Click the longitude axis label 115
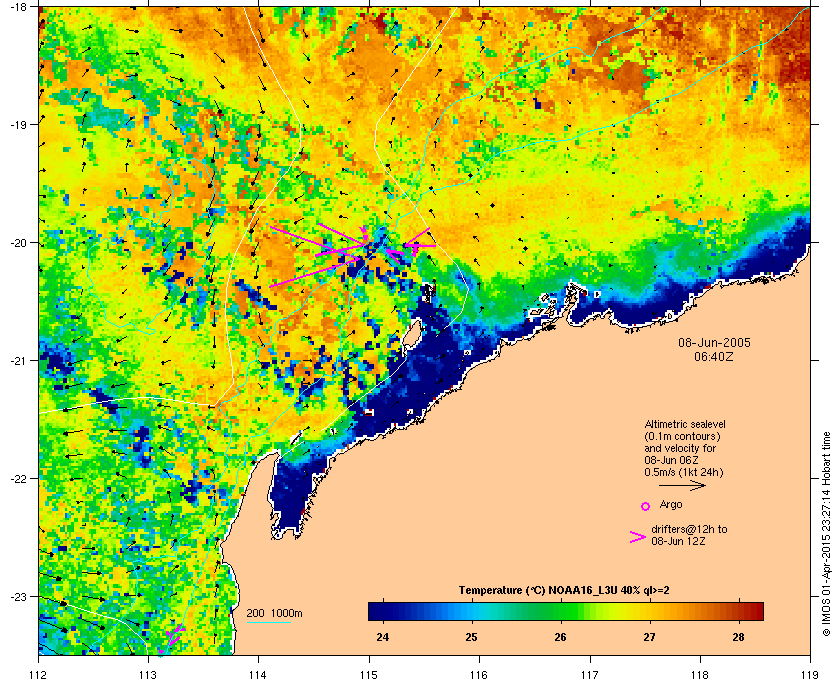Image resolution: width=840 pixels, height=680 pixels. tap(369, 675)
